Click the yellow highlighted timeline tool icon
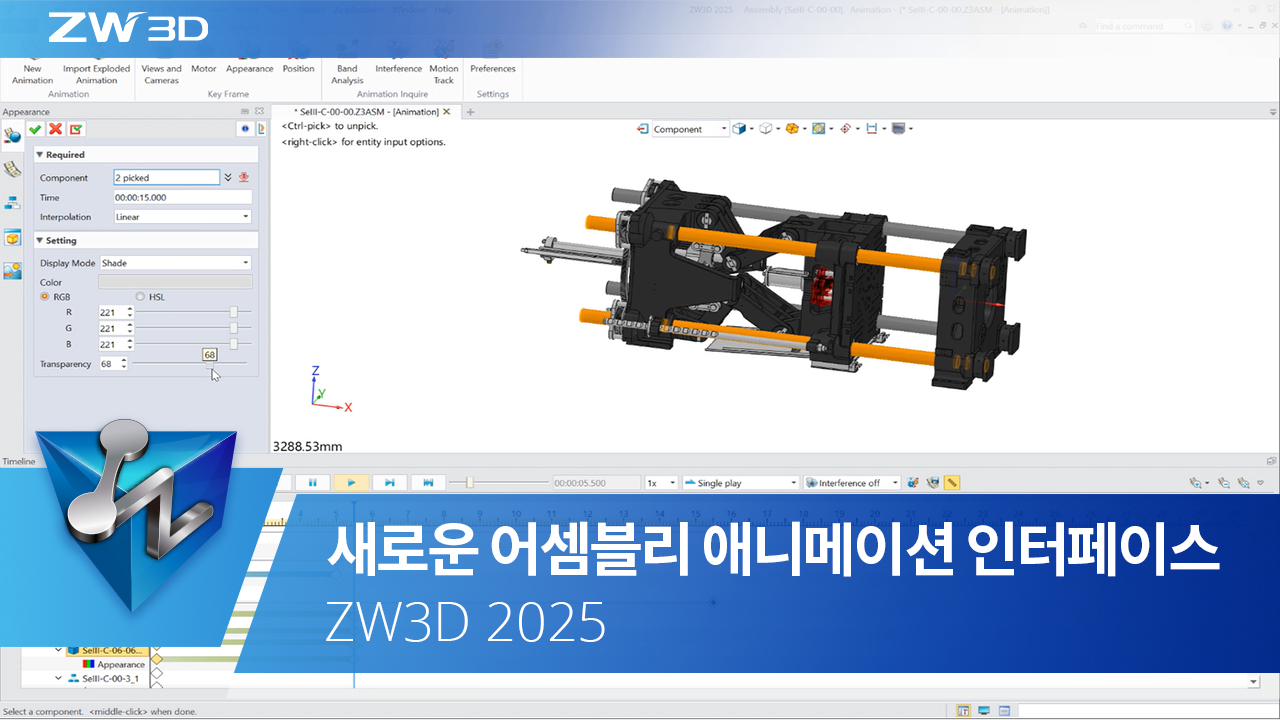Viewport: 1280px width, 720px height. tap(952, 482)
